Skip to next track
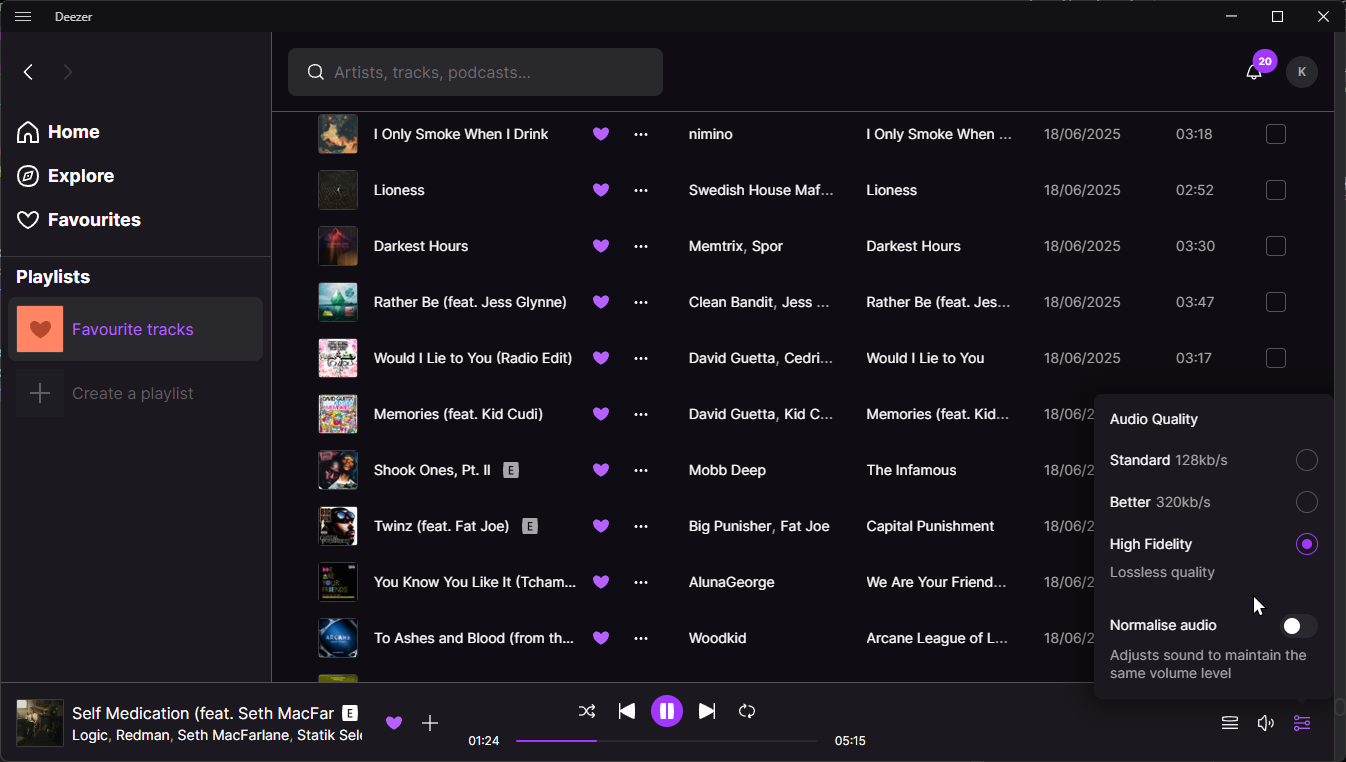 (707, 711)
